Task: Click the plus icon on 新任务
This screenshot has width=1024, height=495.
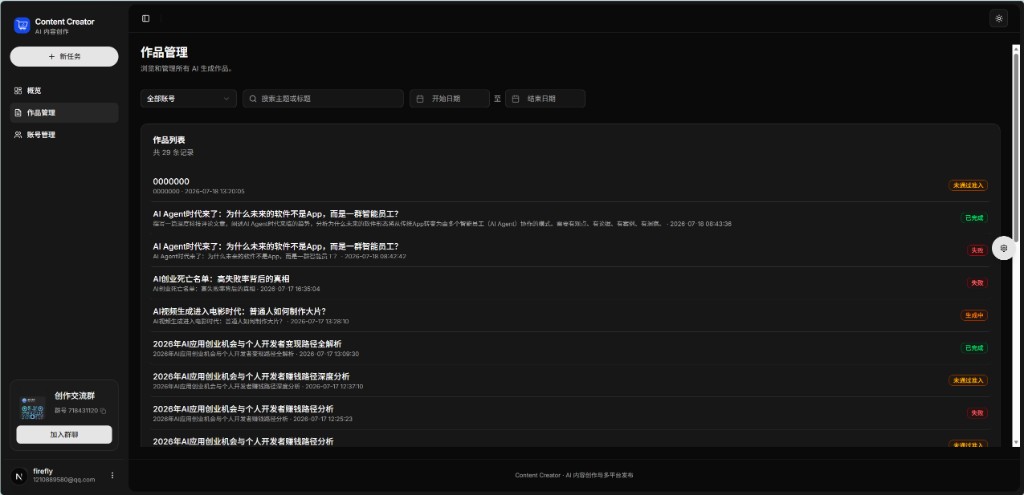Action: 52,57
